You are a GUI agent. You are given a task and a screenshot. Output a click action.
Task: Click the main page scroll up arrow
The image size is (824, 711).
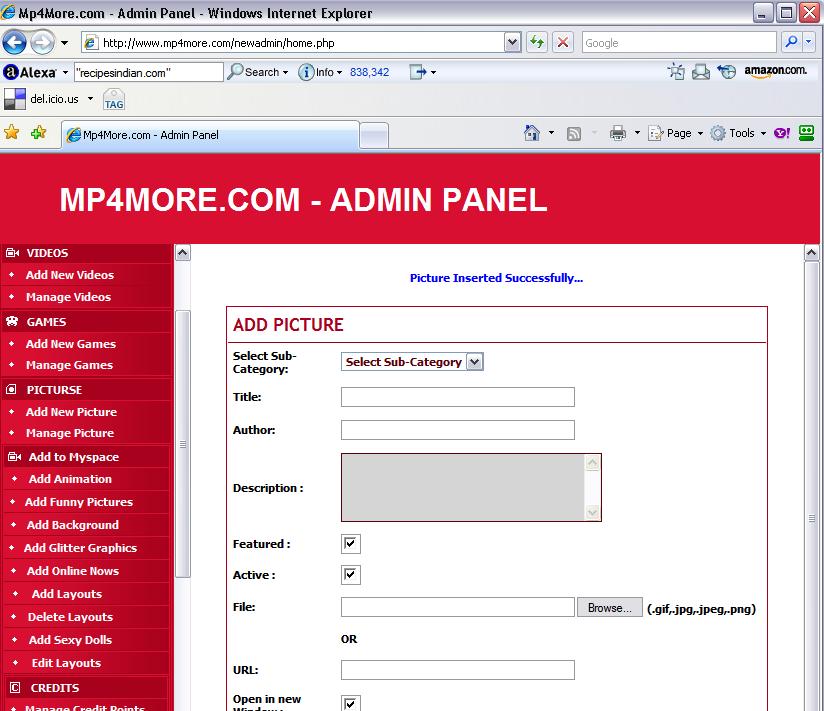click(811, 253)
